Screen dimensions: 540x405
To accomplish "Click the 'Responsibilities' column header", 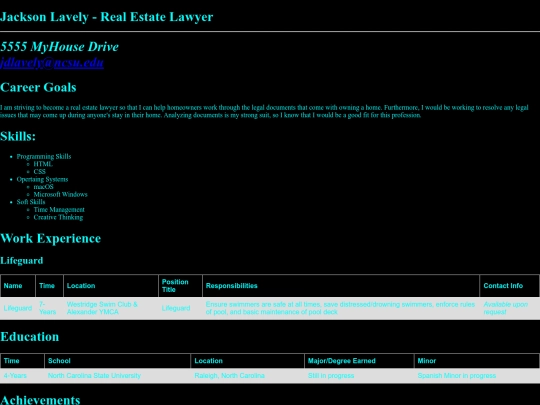I will pyautogui.click(x=341, y=285).
